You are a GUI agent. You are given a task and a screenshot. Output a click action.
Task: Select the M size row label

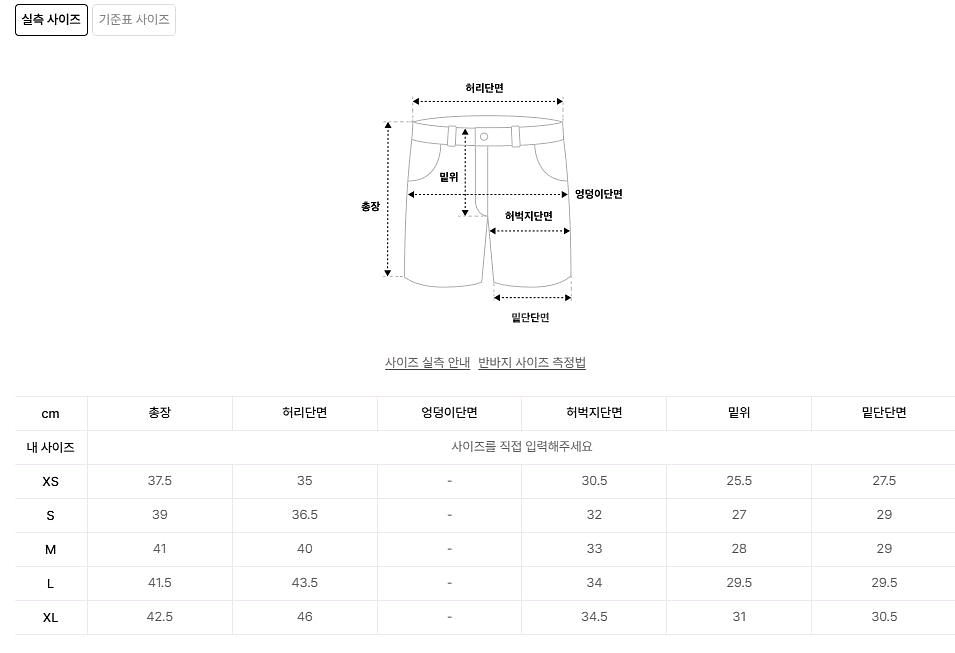pos(51,549)
